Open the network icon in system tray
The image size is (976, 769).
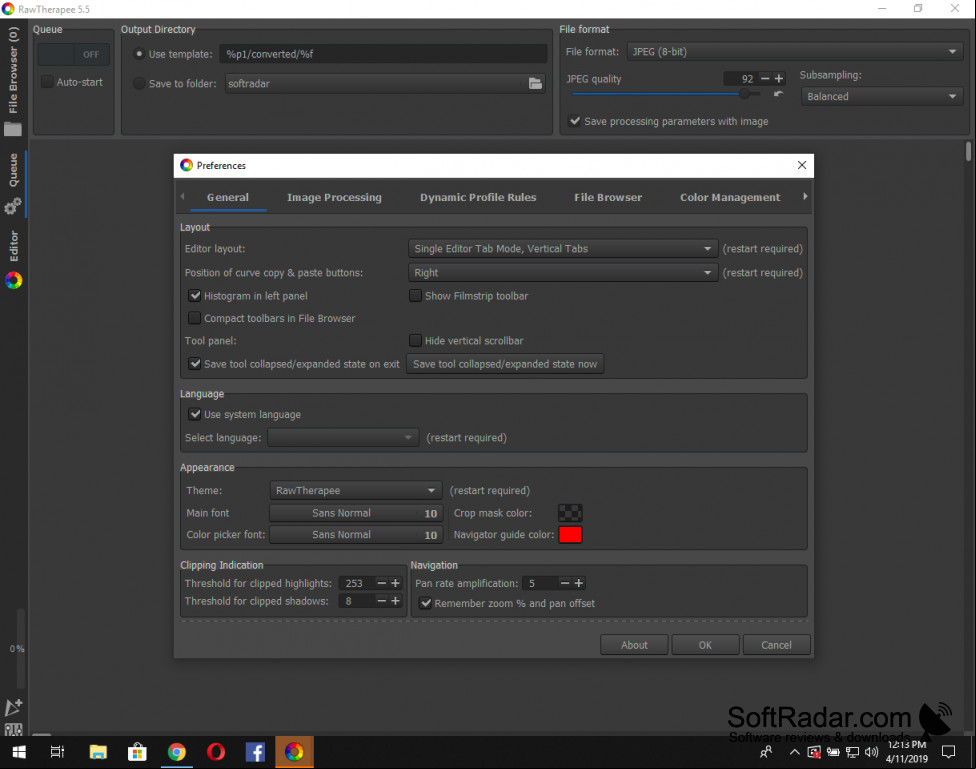[x=852, y=752]
